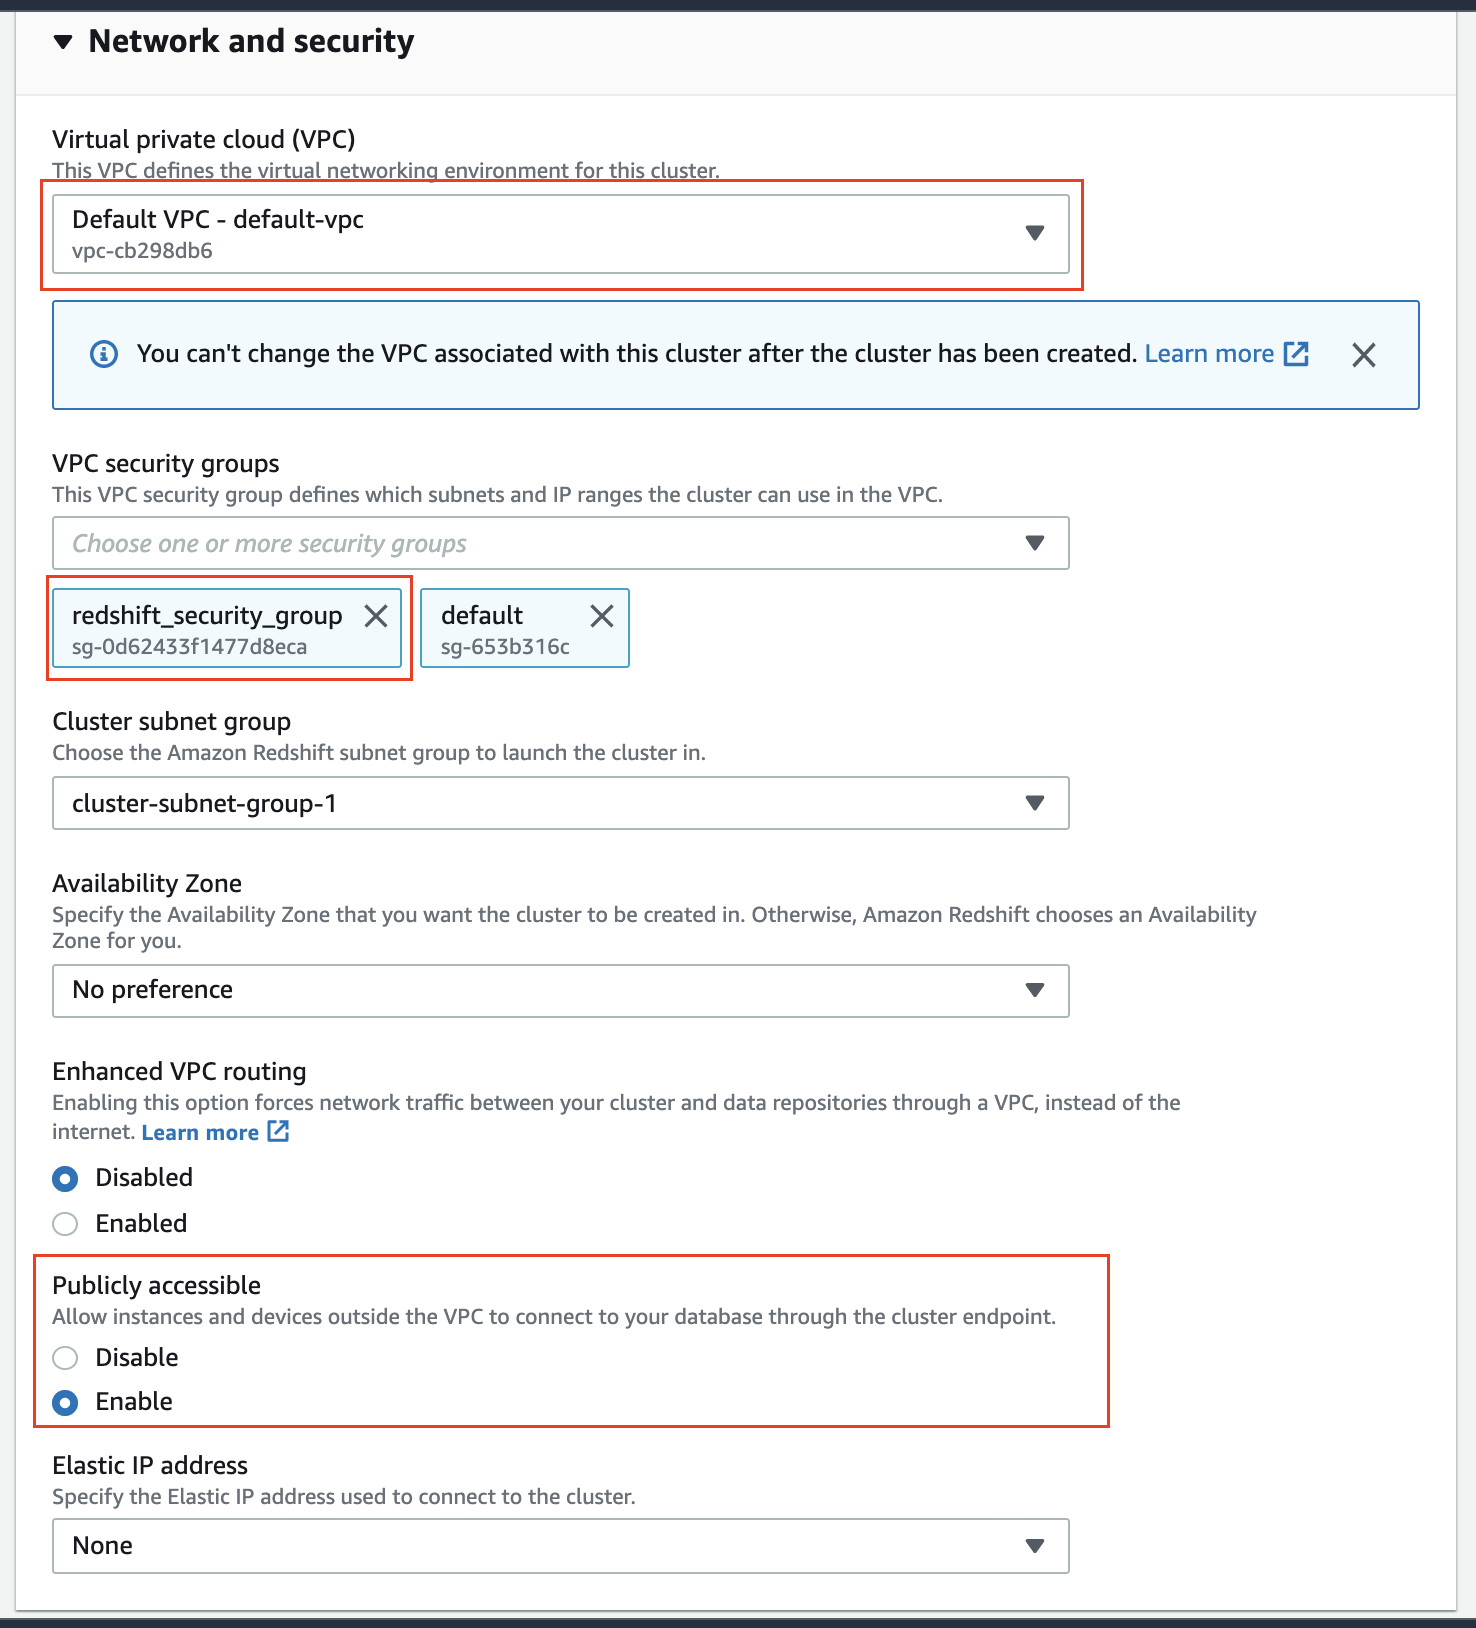
Task: Click the info icon in VPC notice
Action: click(104, 354)
